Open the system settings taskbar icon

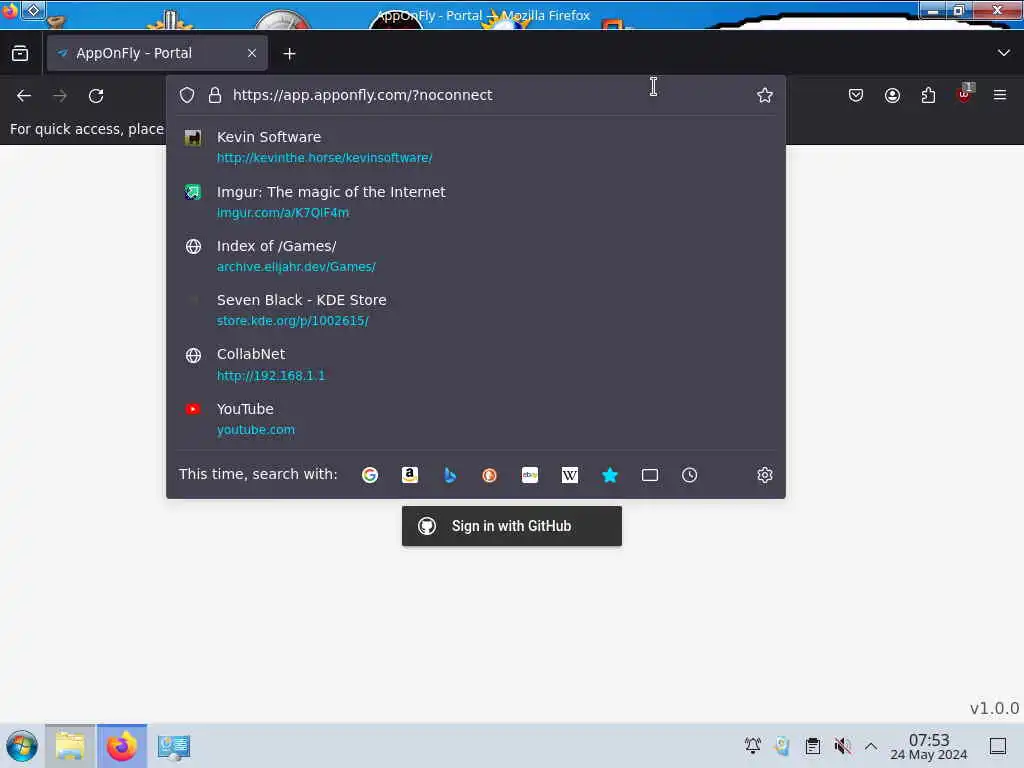click(174, 746)
